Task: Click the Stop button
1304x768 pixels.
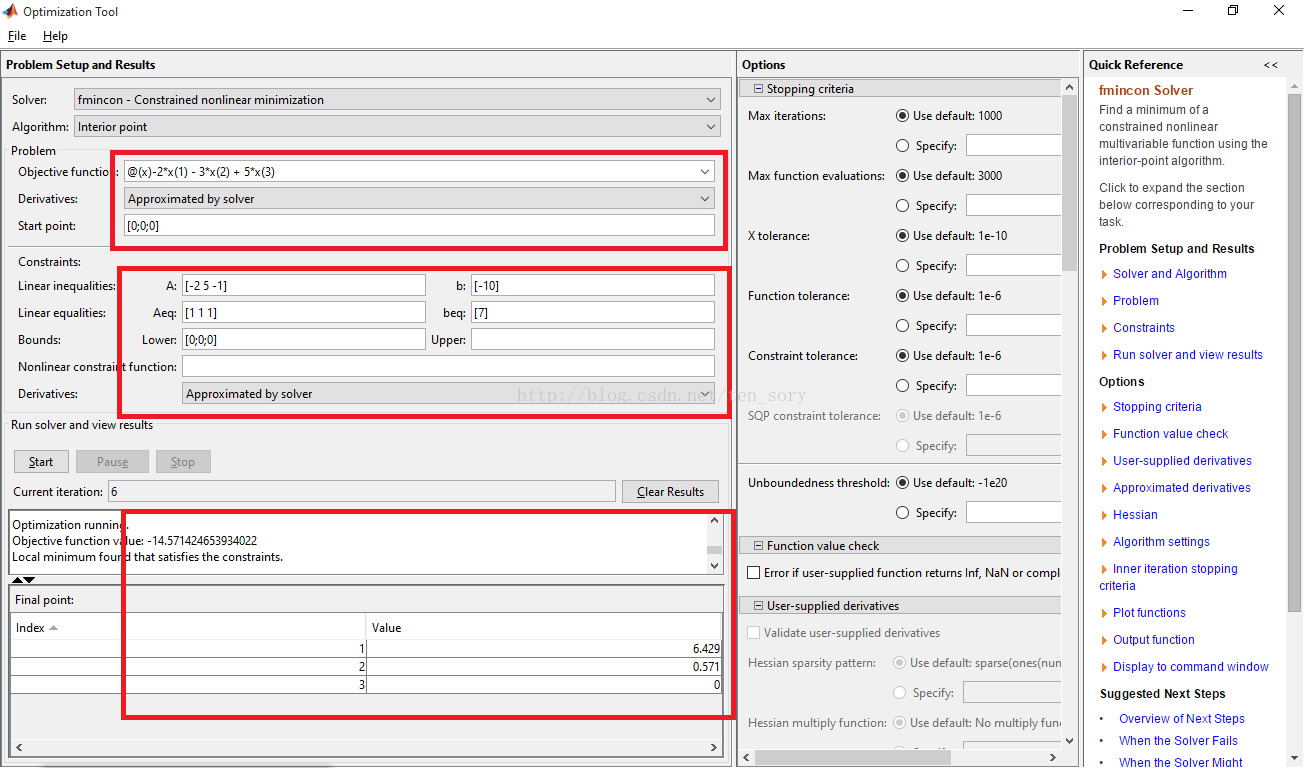Action: [183, 462]
